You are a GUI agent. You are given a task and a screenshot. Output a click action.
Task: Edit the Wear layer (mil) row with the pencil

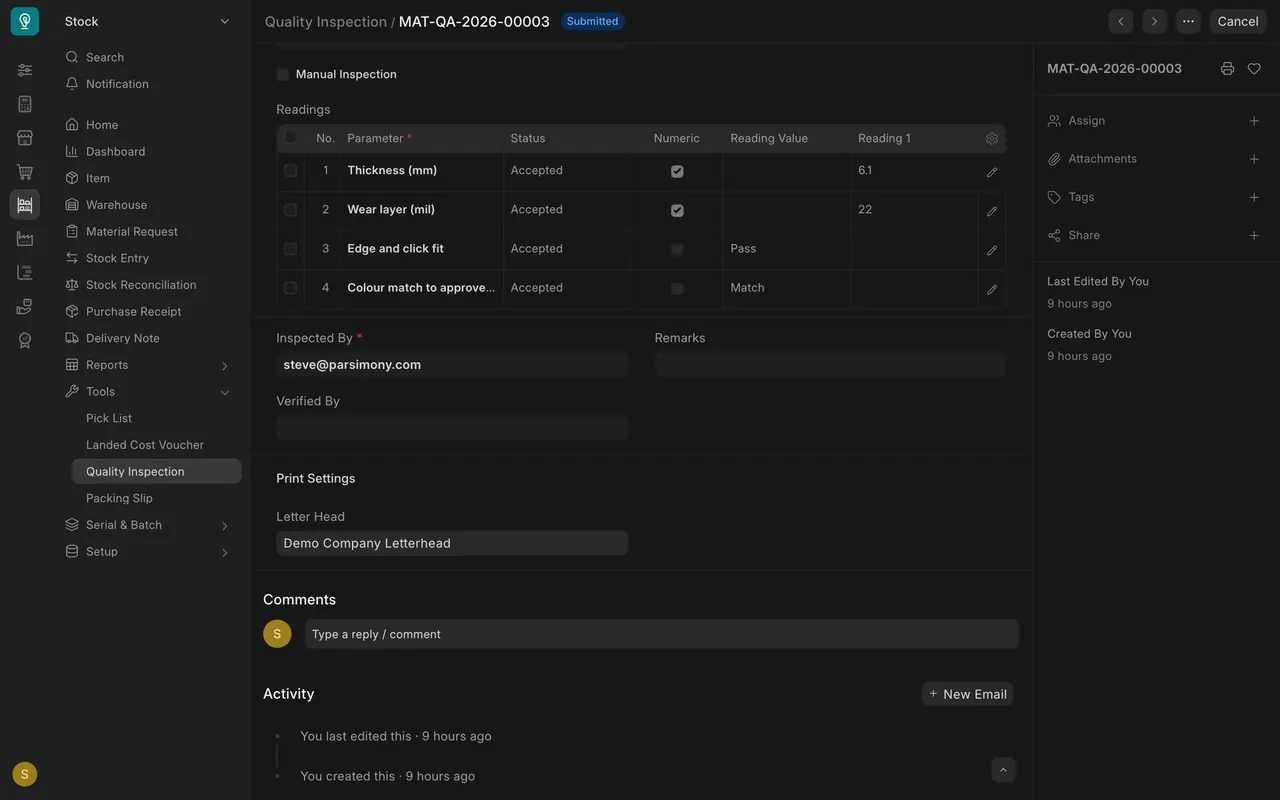(992, 211)
